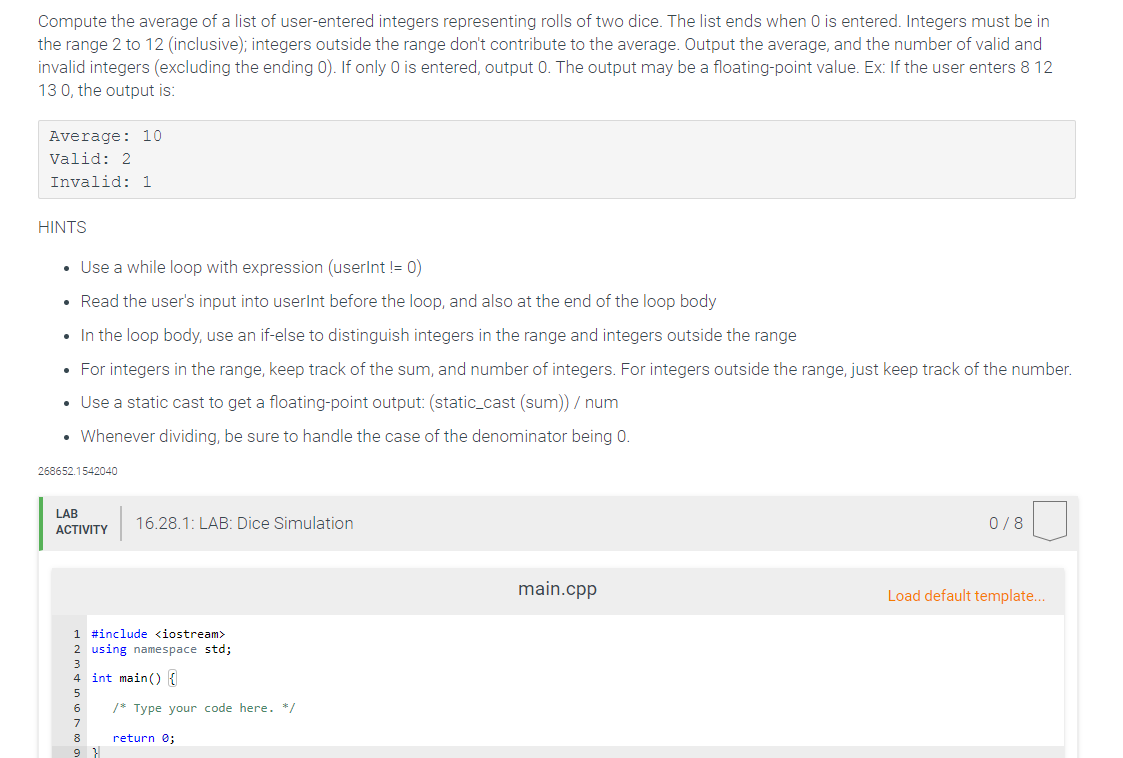1123x758 pixels.
Task: Place cursor on the #include iostream line
Action: (158, 633)
